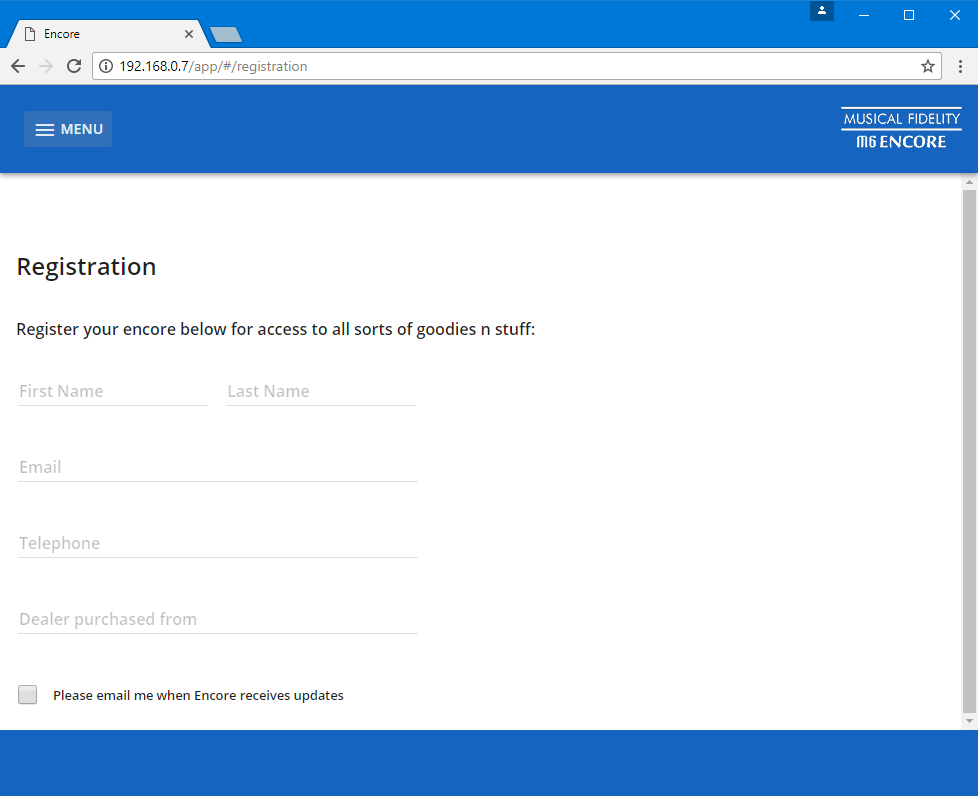978x796 pixels.
Task: Select the Encore browser tab
Action: click(x=106, y=34)
